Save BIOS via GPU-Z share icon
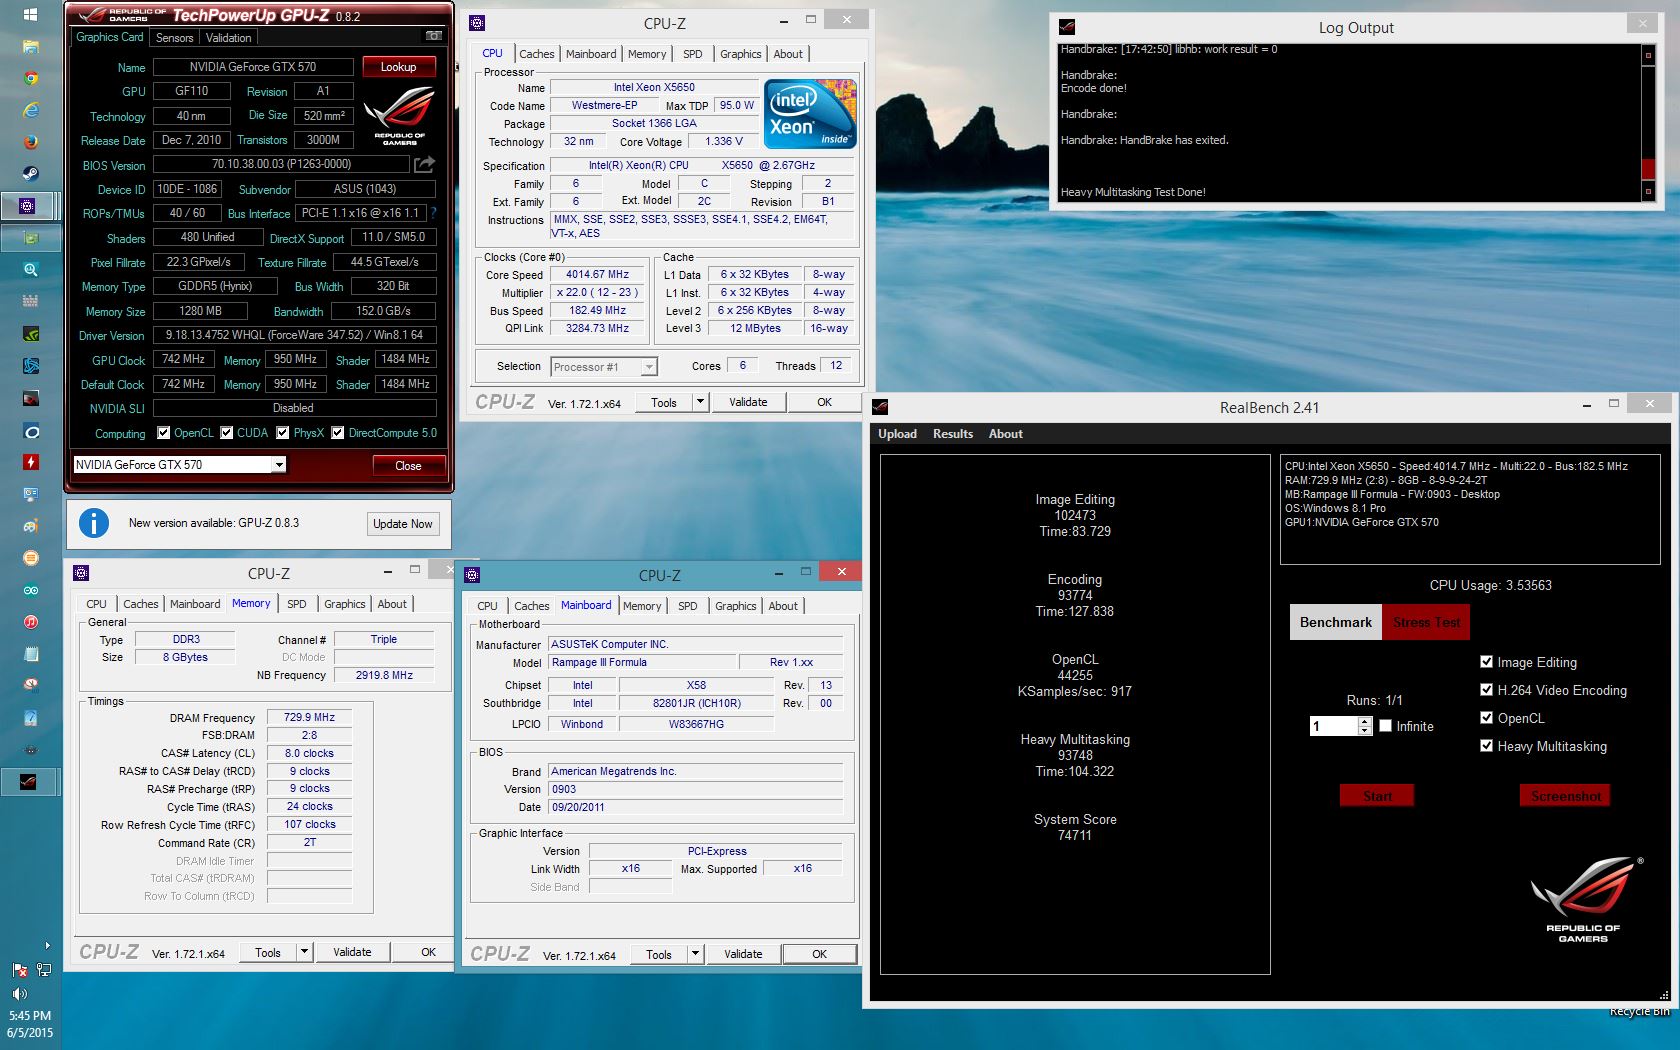1680x1050 pixels. click(x=425, y=164)
